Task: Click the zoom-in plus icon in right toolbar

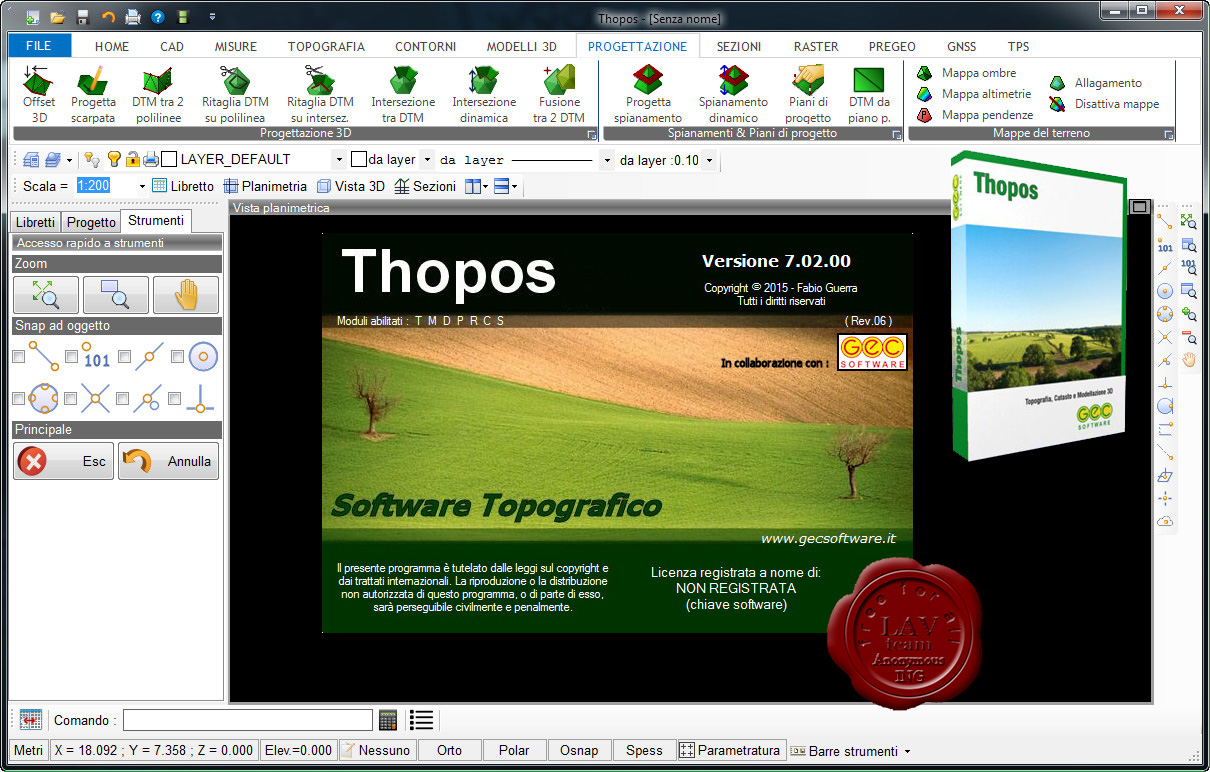Action: 1189,314
